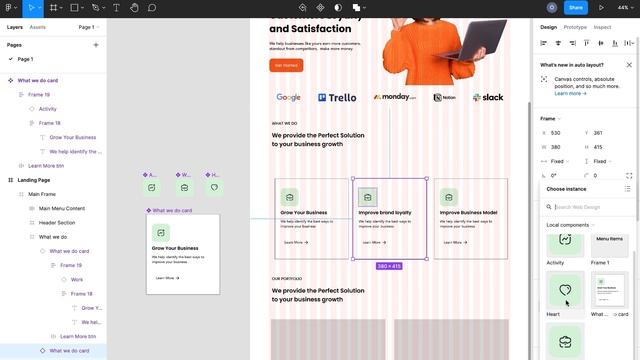The height and width of the screenshot is (360, 640).
Task: Click Learn More in Improve brand loyalty card
Action: tap(374, 242)
